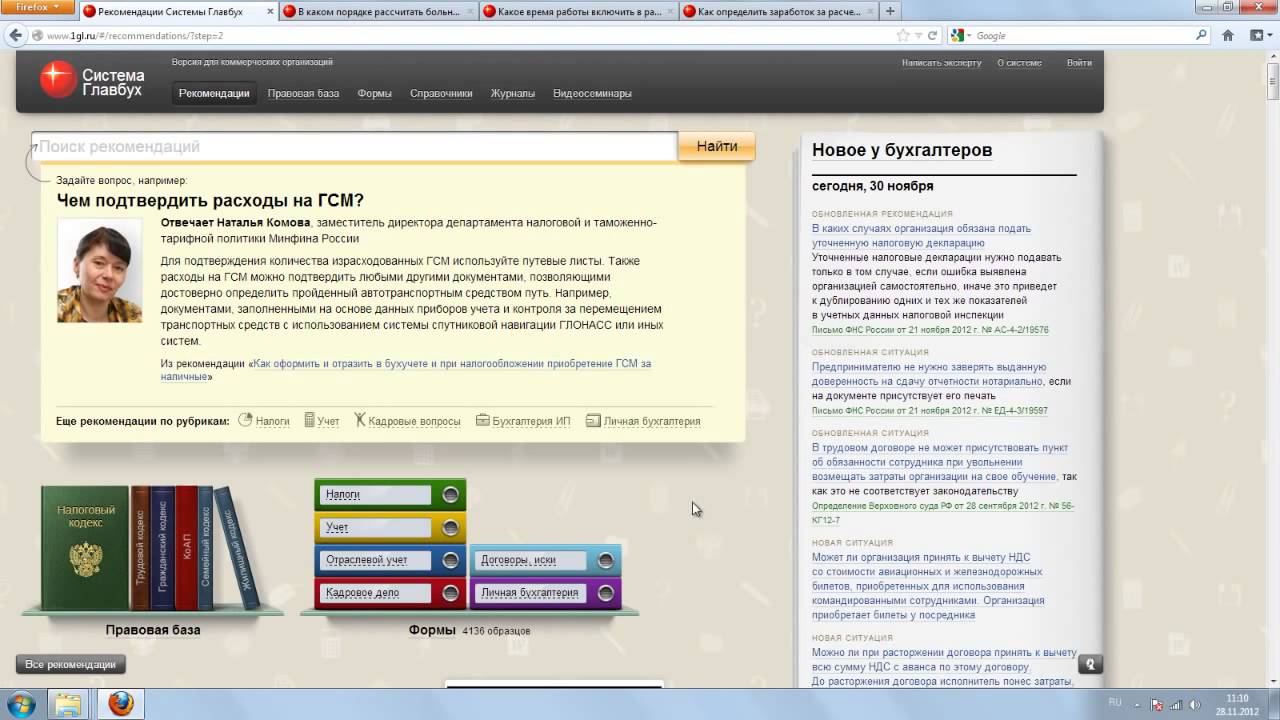The image size is (1280, 720).
Task: Open Письмо ФНС № АС-4-2/19576 link
Action: point(930,330)
